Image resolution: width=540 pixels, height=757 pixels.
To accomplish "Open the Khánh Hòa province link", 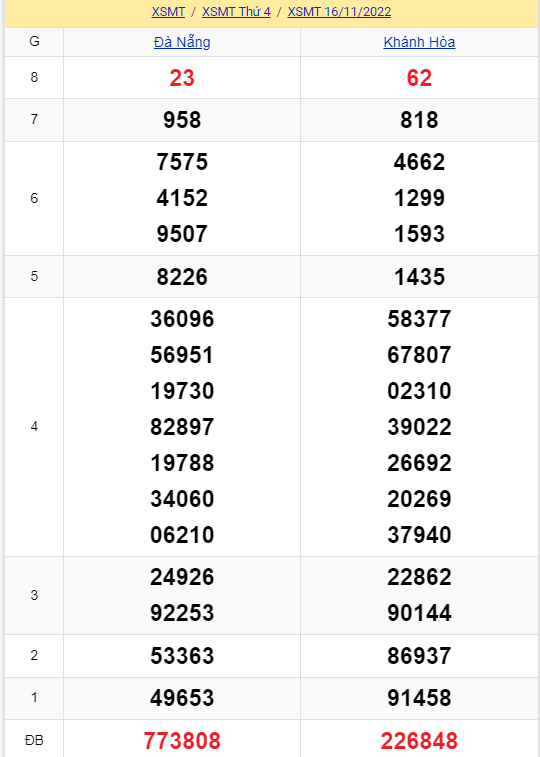I will [419, 42].
